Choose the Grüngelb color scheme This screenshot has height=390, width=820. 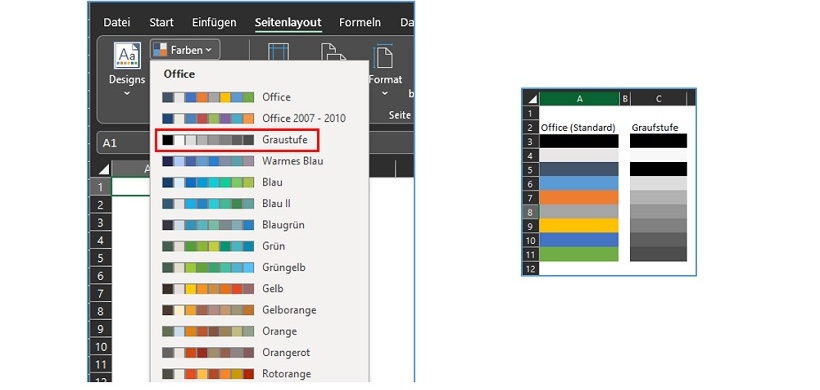click(x=260, y=267)
